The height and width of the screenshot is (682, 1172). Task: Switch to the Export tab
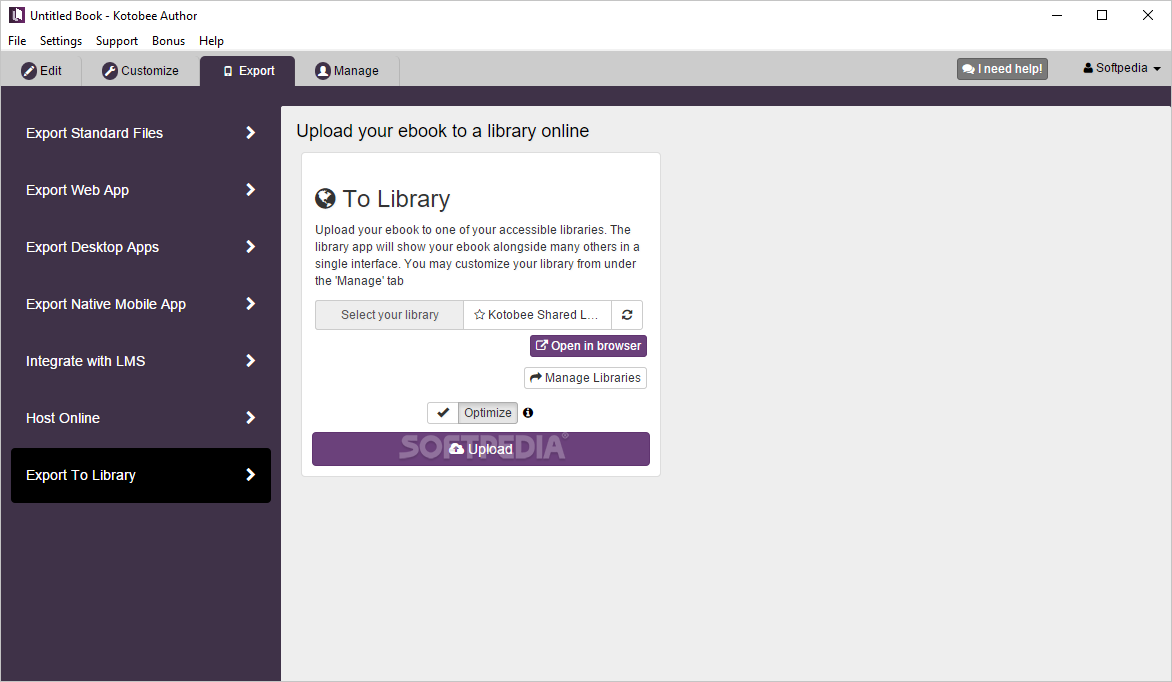(x=247, y=71)
